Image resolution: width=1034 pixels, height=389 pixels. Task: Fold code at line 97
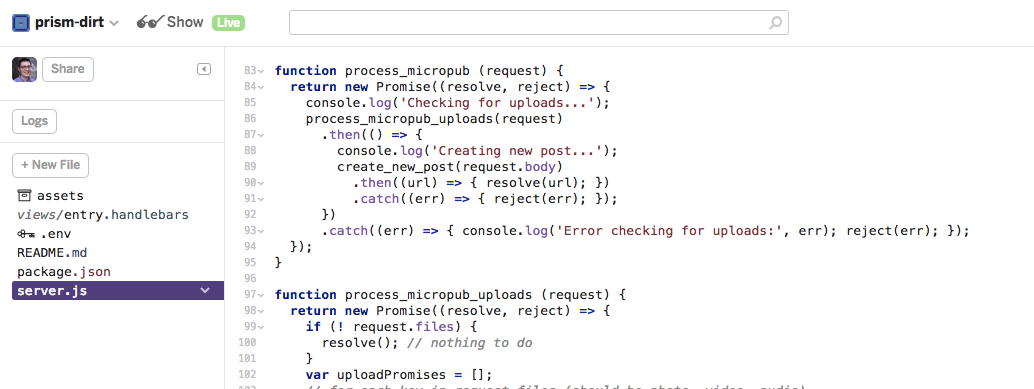point(260,295)
